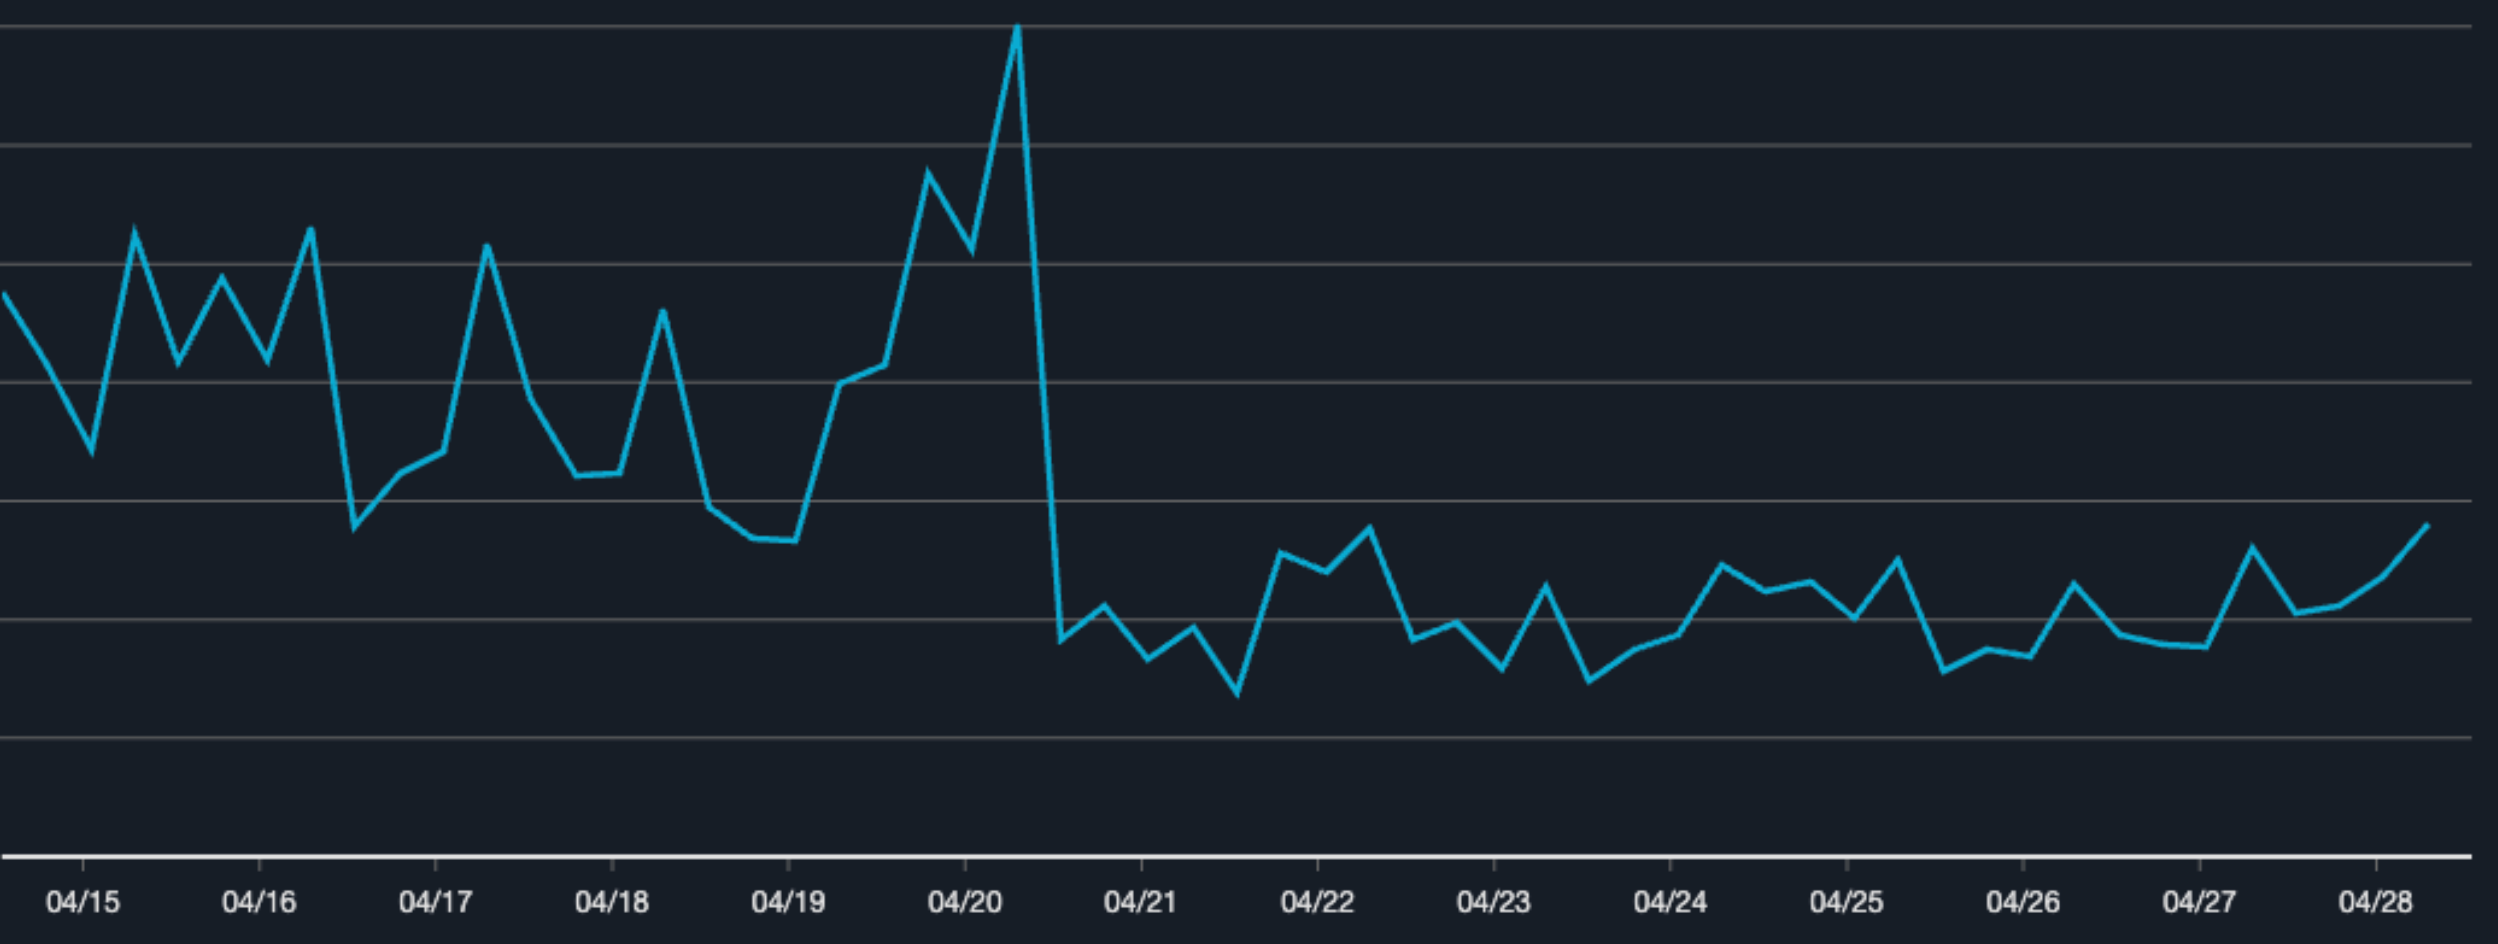Select the first data point at line's left end
The image size is (2498, 944).
tap(5, 294)
